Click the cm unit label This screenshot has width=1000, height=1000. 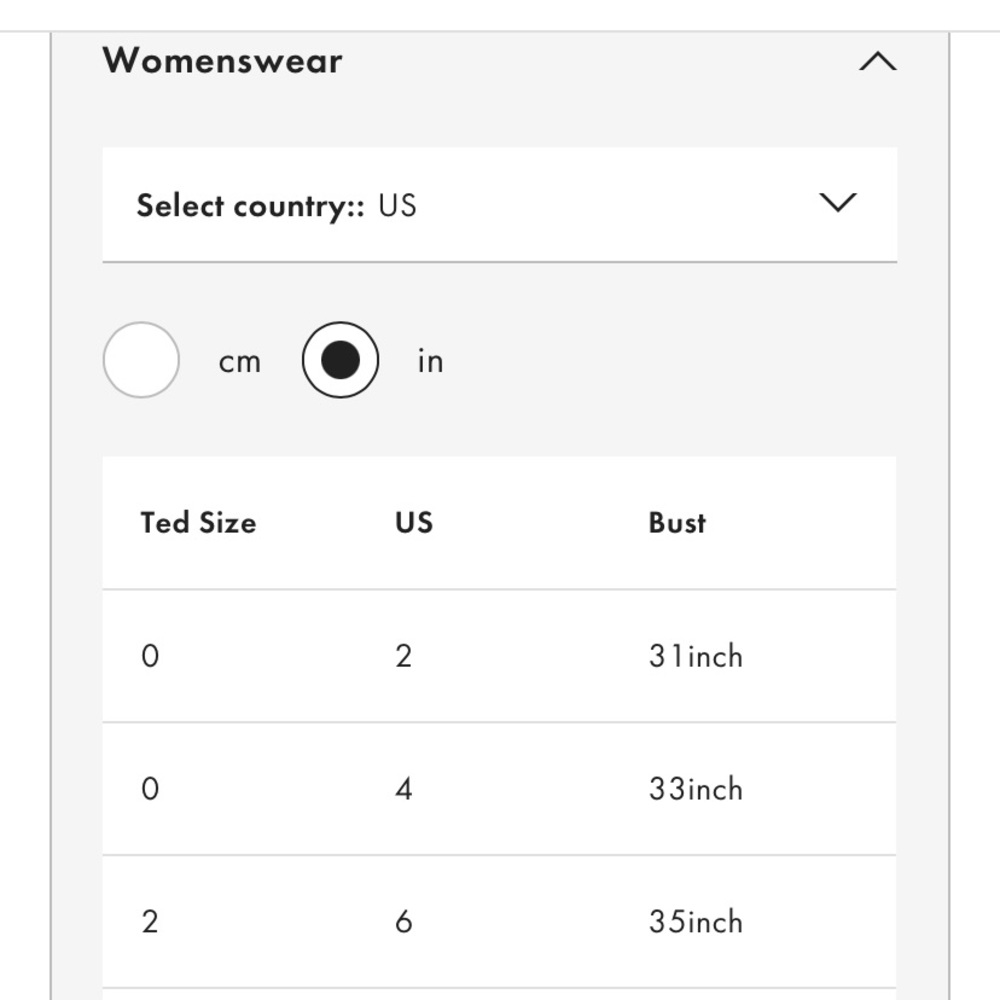[x=240, y=362]
